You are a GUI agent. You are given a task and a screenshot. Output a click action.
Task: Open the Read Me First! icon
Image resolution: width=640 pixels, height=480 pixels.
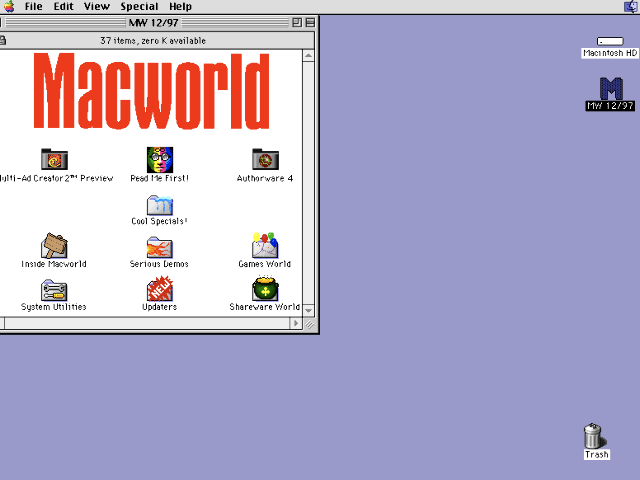point(160,160)
